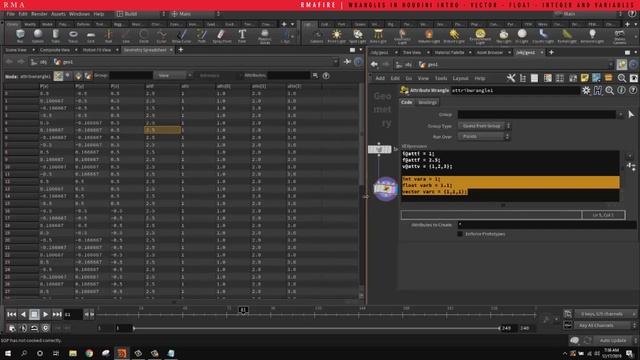Open the Build desktop dropdown

[x=141, y=14]
